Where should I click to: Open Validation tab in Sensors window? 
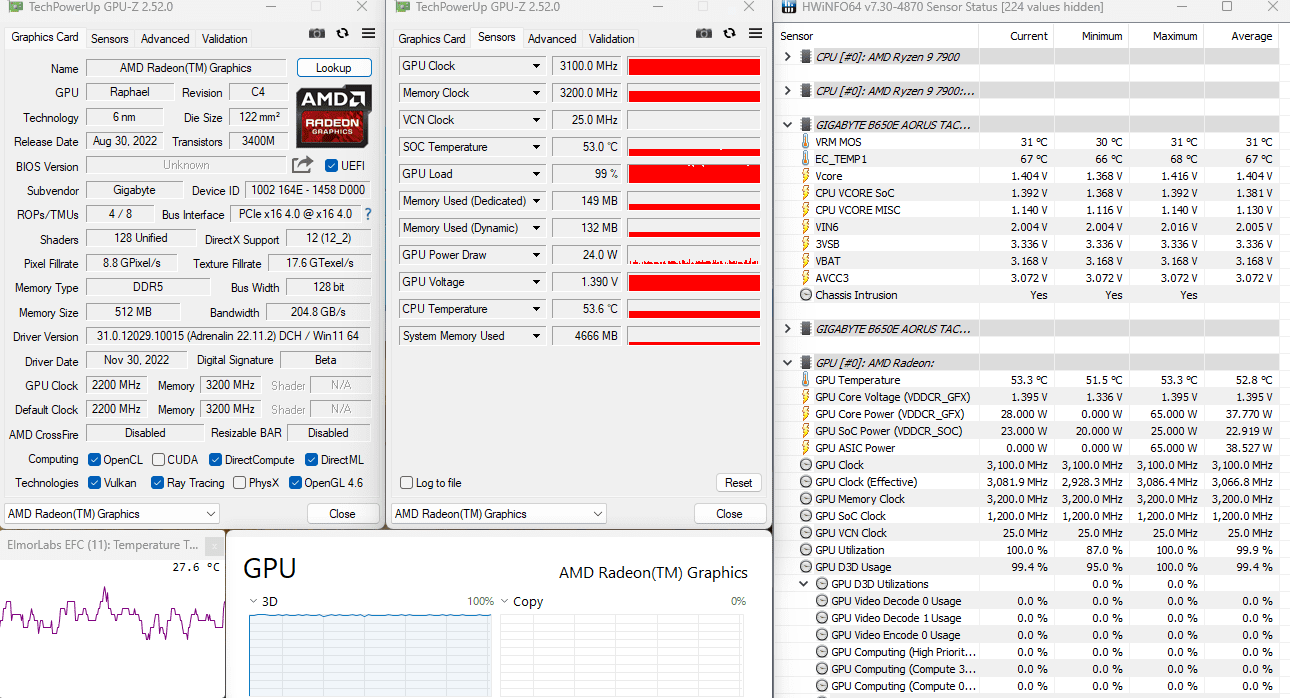pyautogui.click(x=611, y=39)
